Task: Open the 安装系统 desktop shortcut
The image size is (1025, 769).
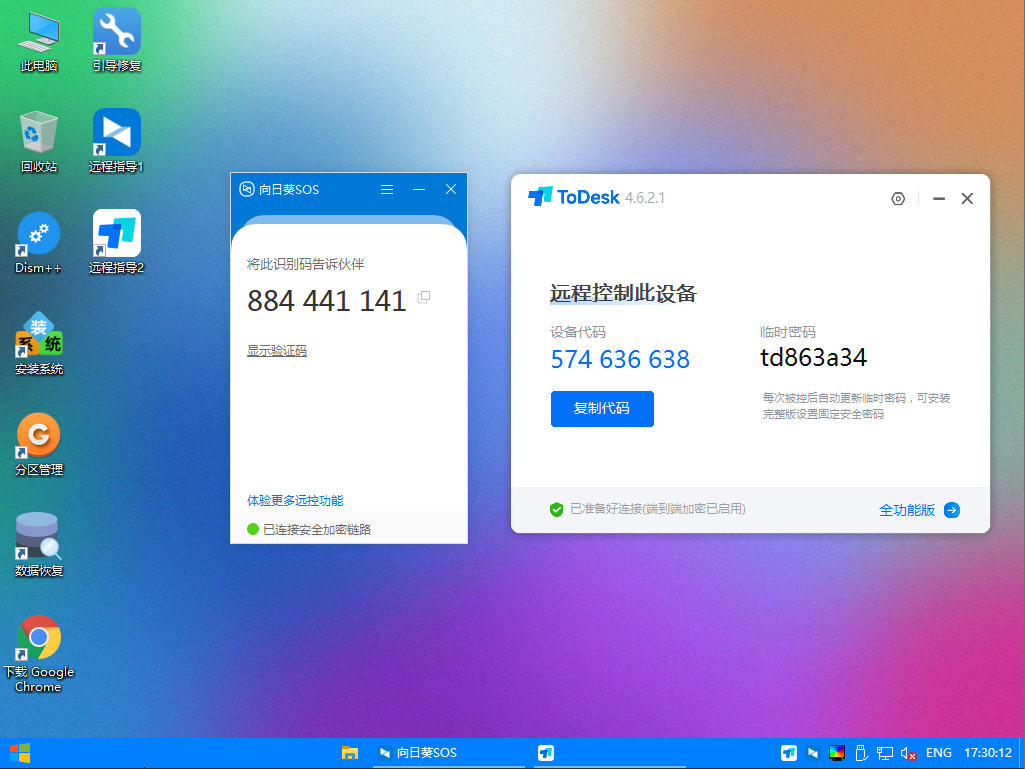Action: click(39, 344)
